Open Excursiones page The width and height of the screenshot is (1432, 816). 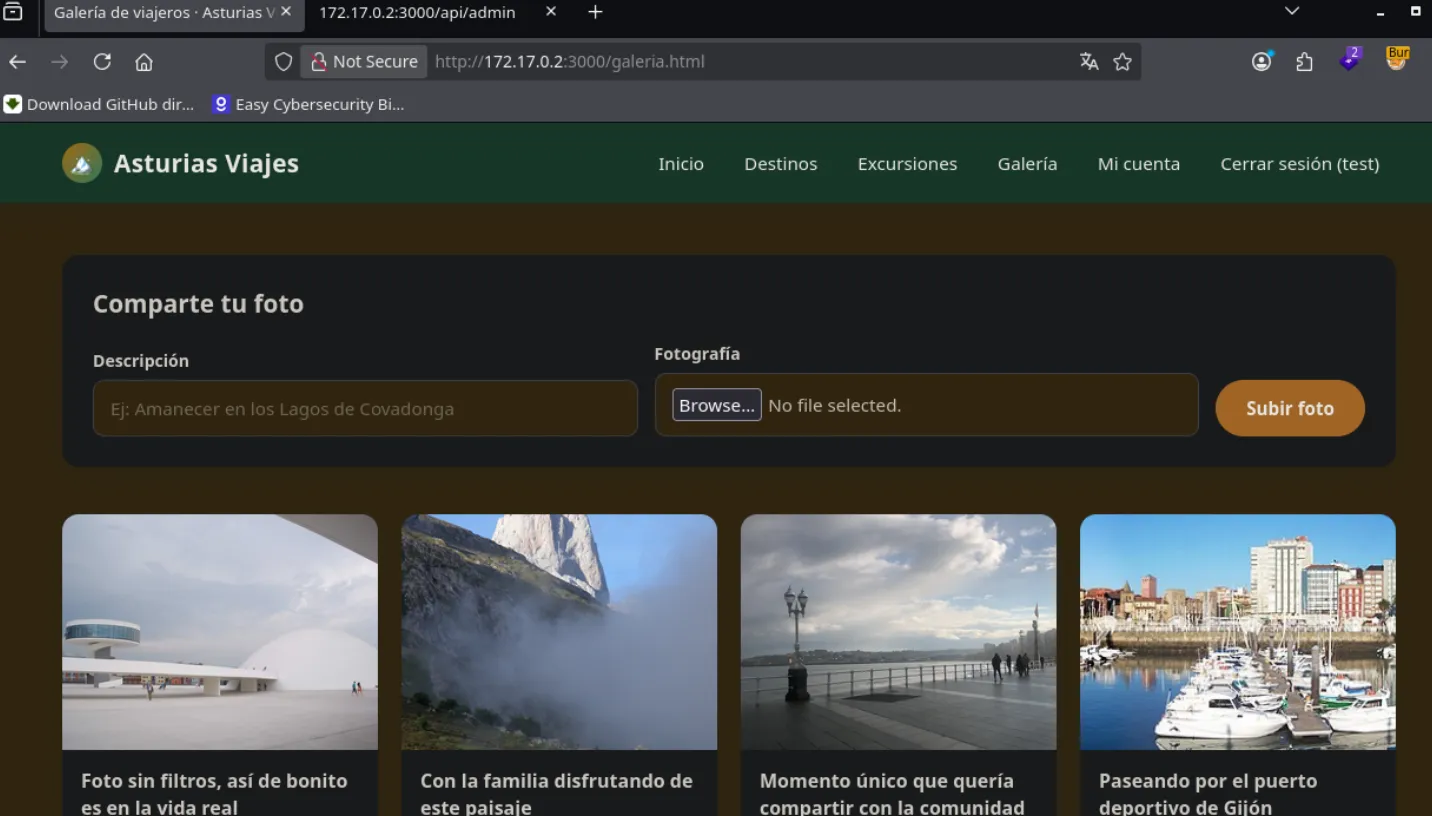click(907, 164)
